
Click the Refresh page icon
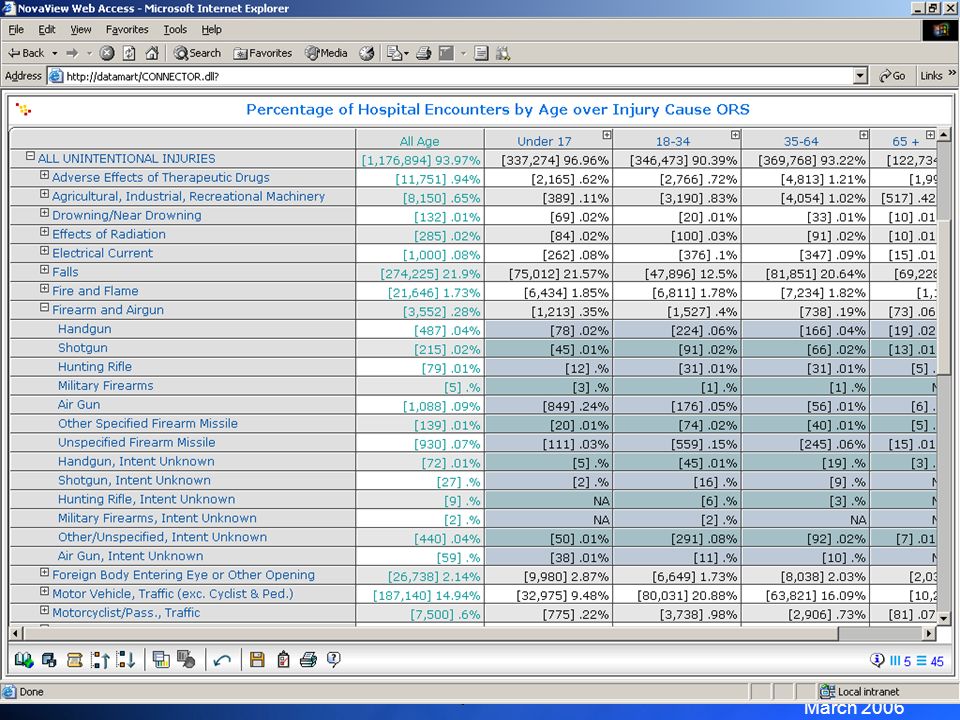coord(129,53)
